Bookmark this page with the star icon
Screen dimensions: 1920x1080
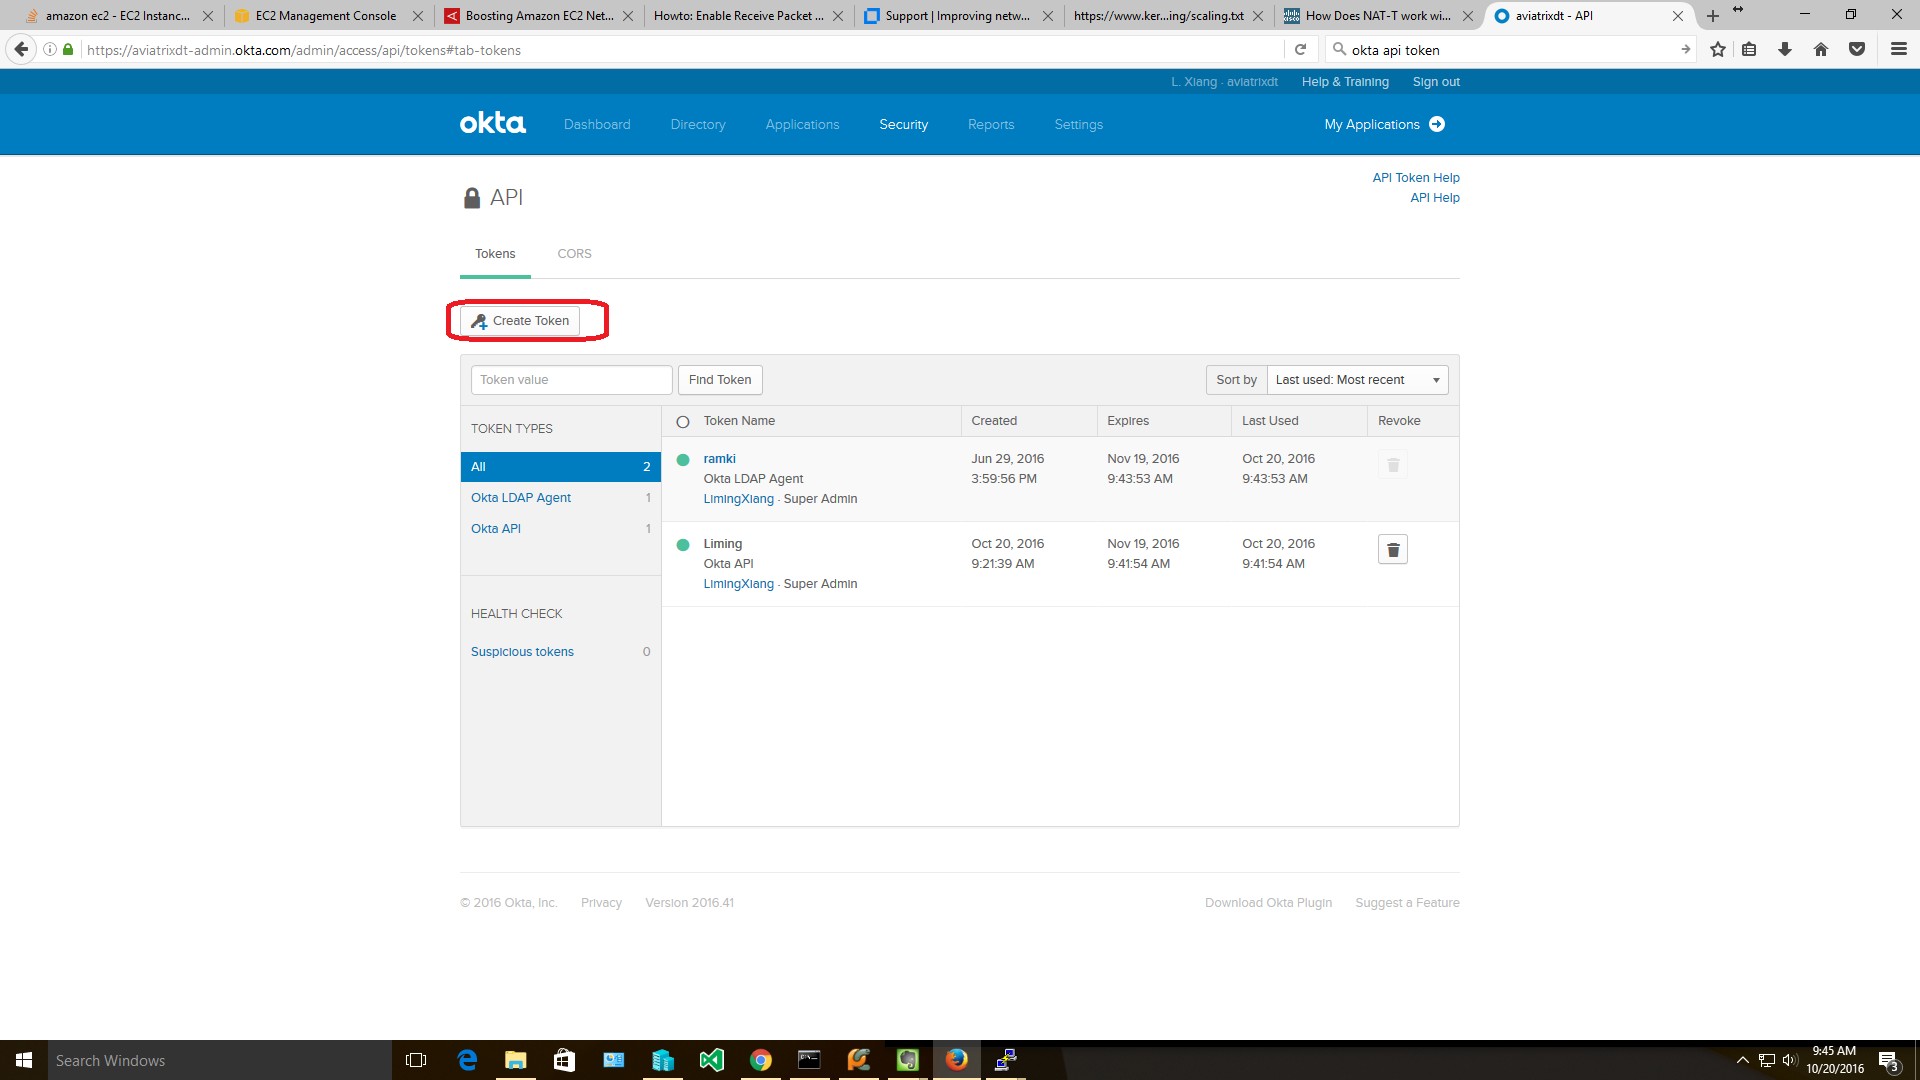(x=1718, y=49)
